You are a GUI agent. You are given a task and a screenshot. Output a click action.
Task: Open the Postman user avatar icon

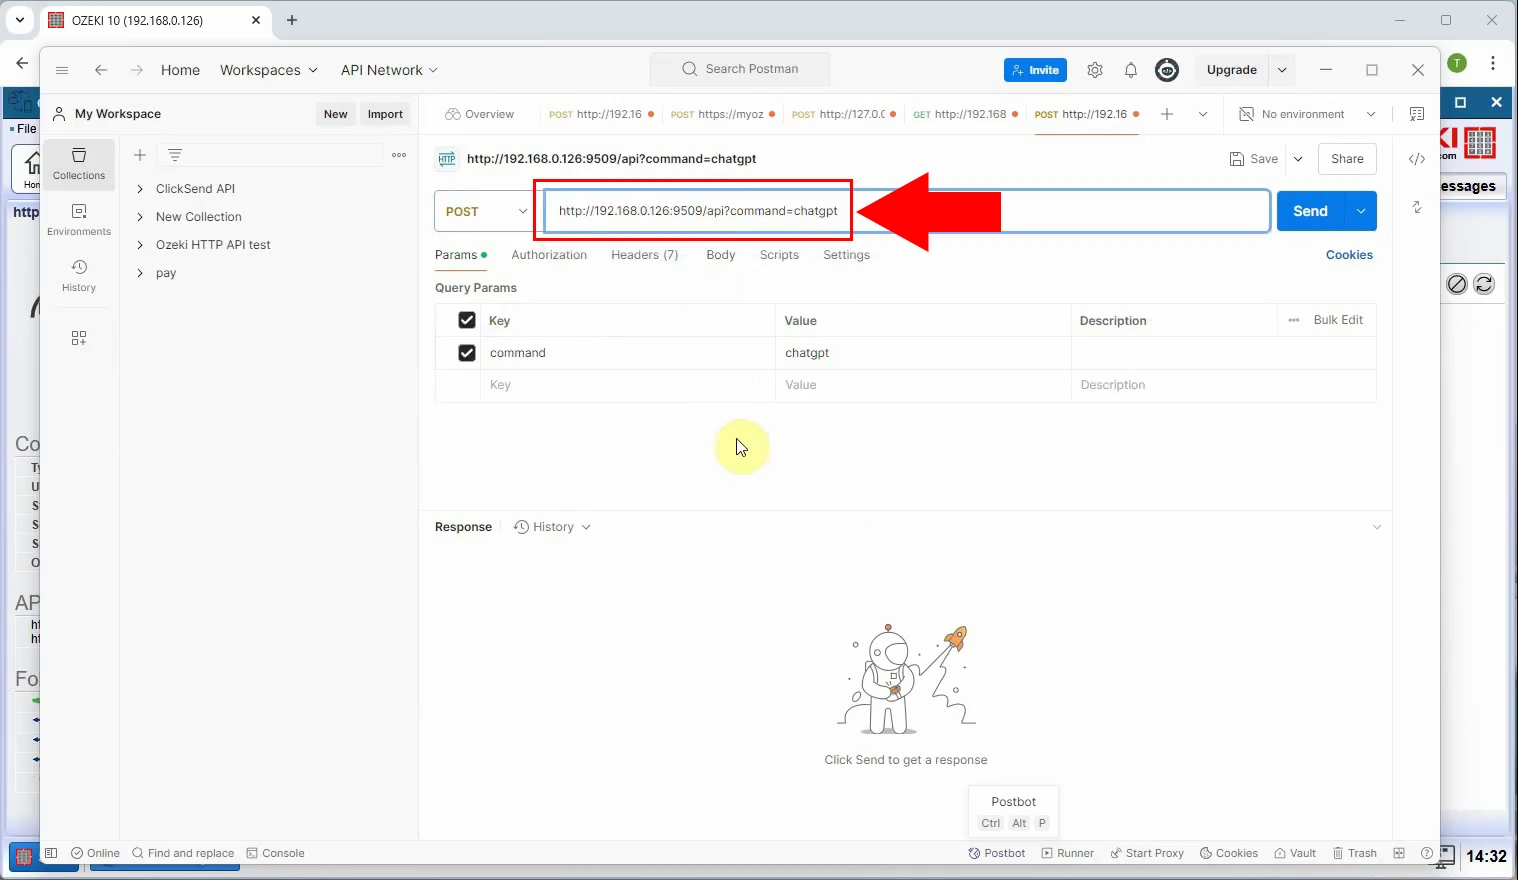pyautogui.click(x=1167, y=70)
